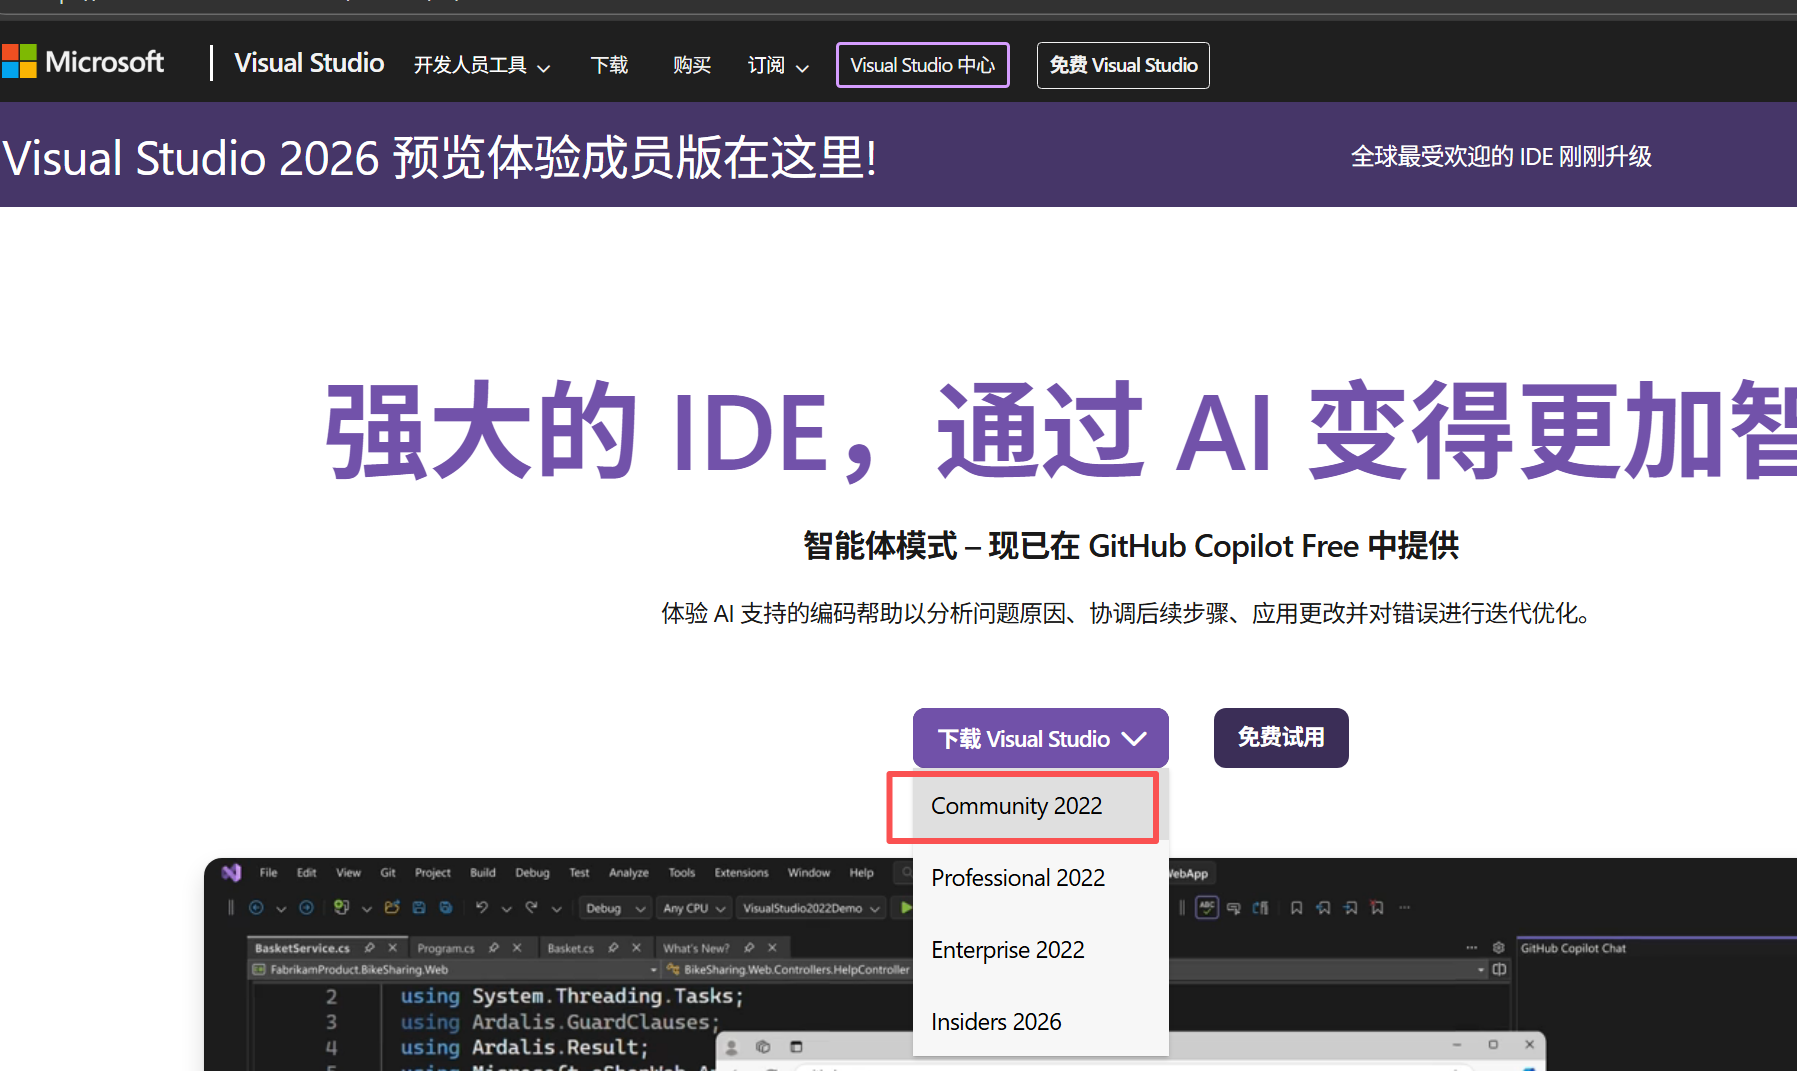Select Community 2022 from the download list
Viewport: 1797px width, 1071px height.
[1040, 806]
